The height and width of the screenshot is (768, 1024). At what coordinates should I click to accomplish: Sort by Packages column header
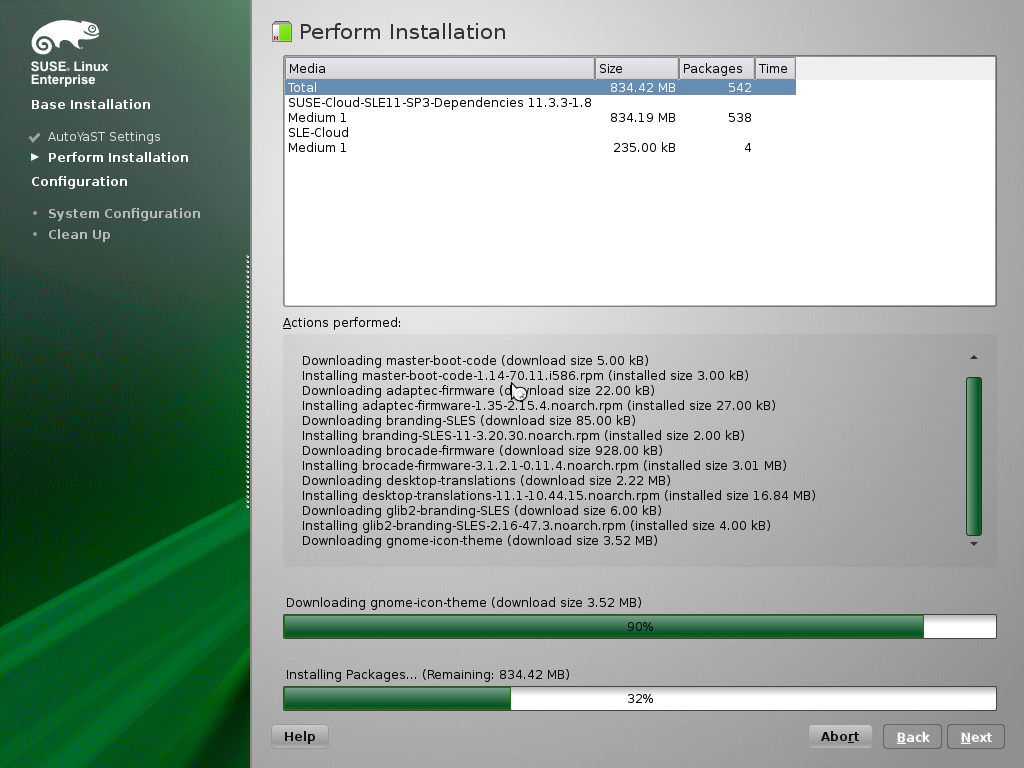(716, 69)
